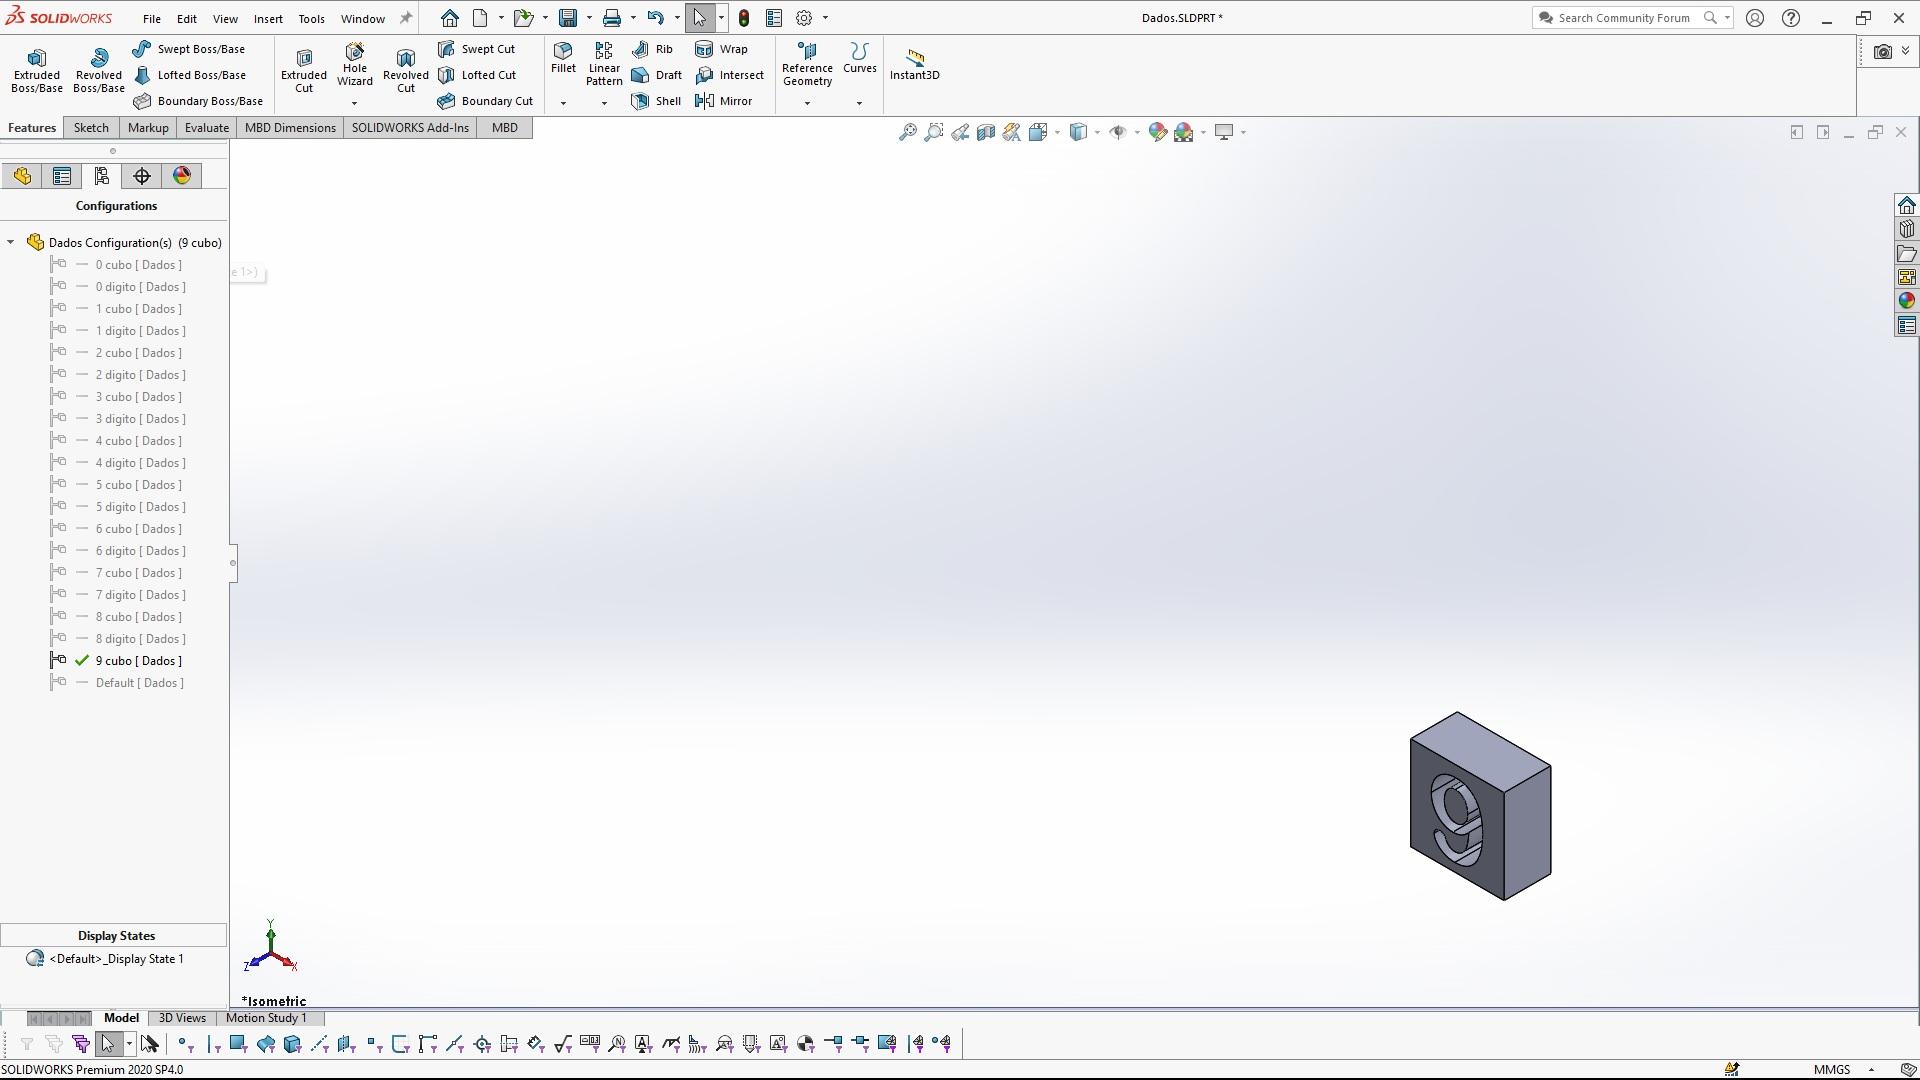Click the Swept Cut tool

476,49
